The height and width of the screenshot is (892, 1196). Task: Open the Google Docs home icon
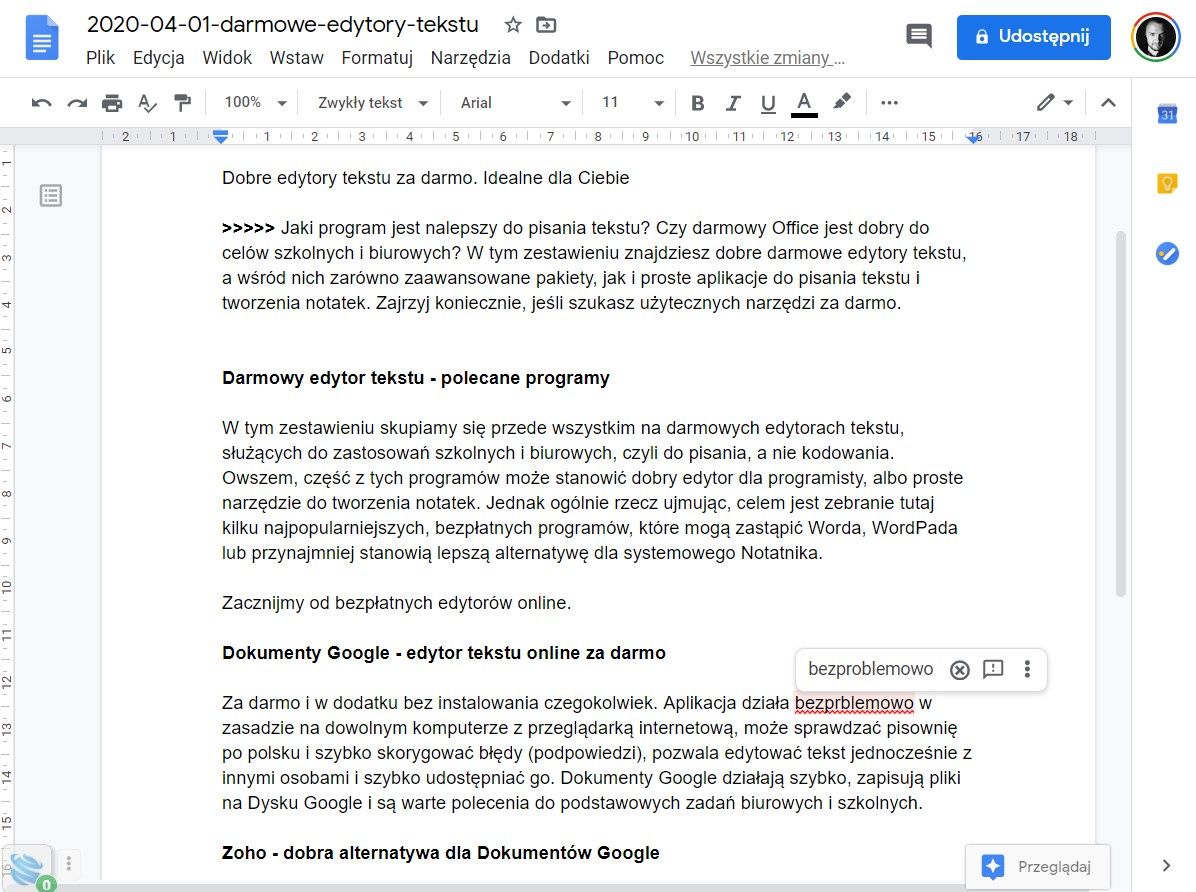[x=42, y=37]
